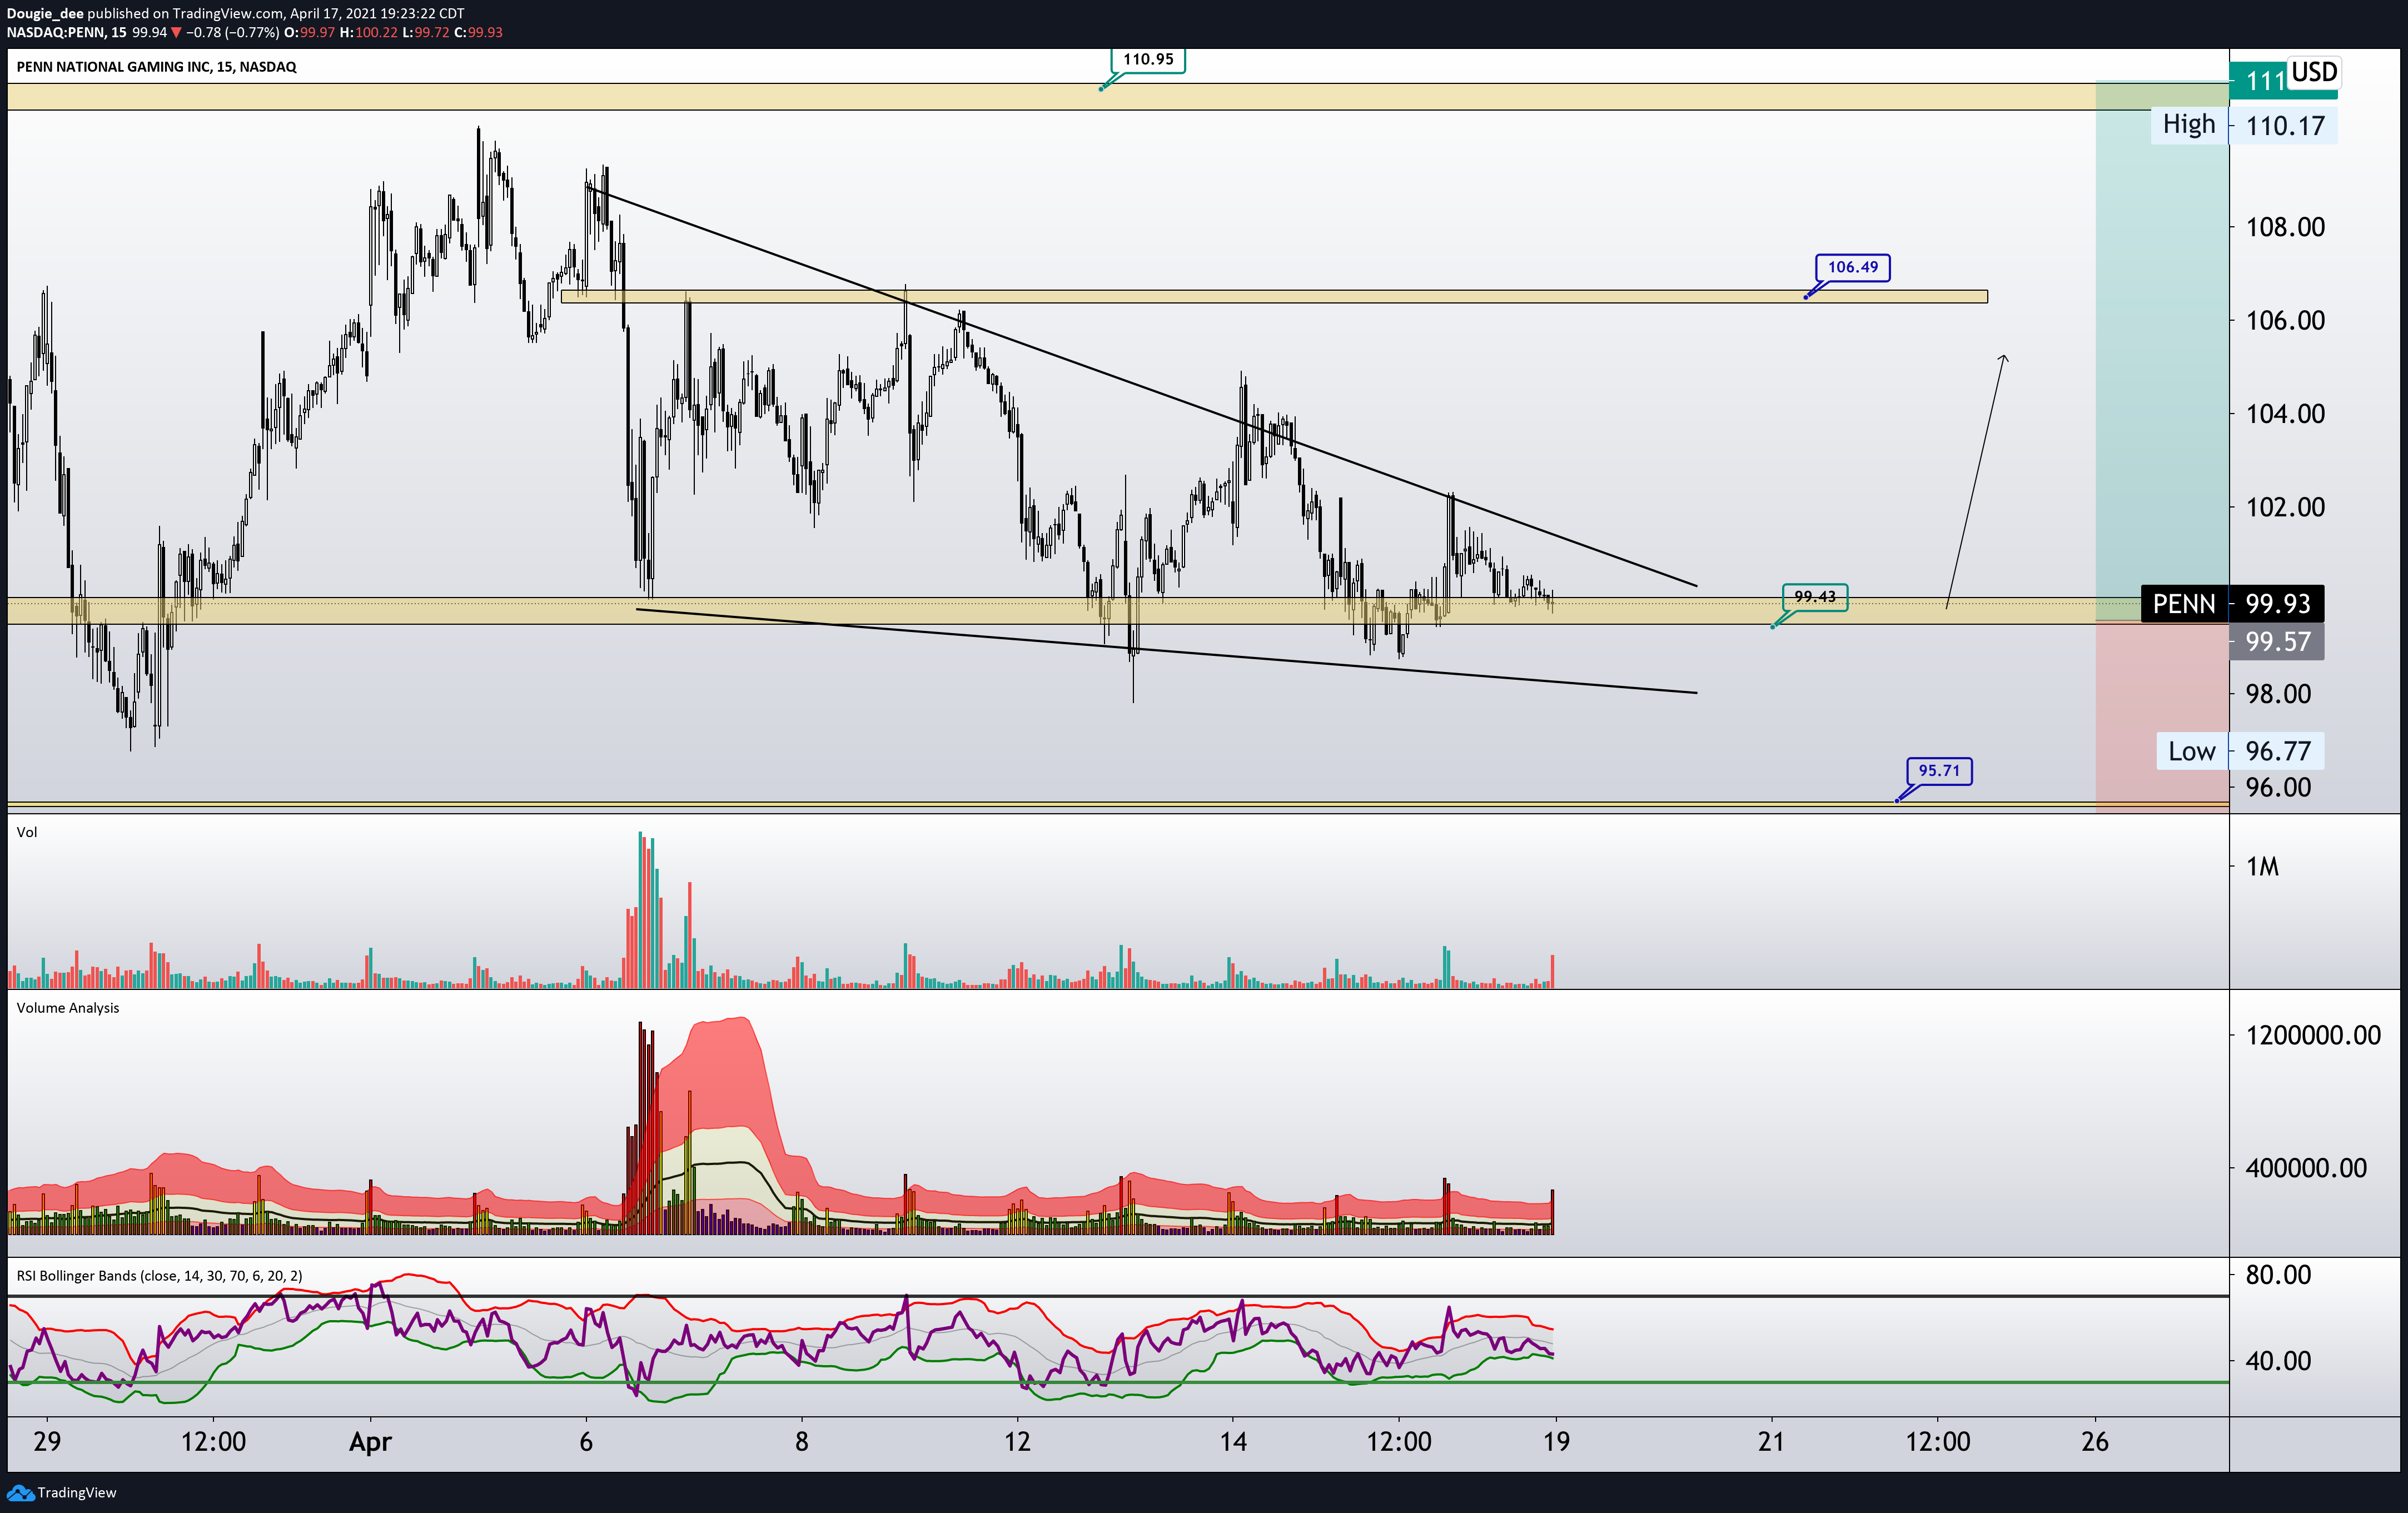
Task: Click the 99.43 price callout label
Action: [1814, 597]
